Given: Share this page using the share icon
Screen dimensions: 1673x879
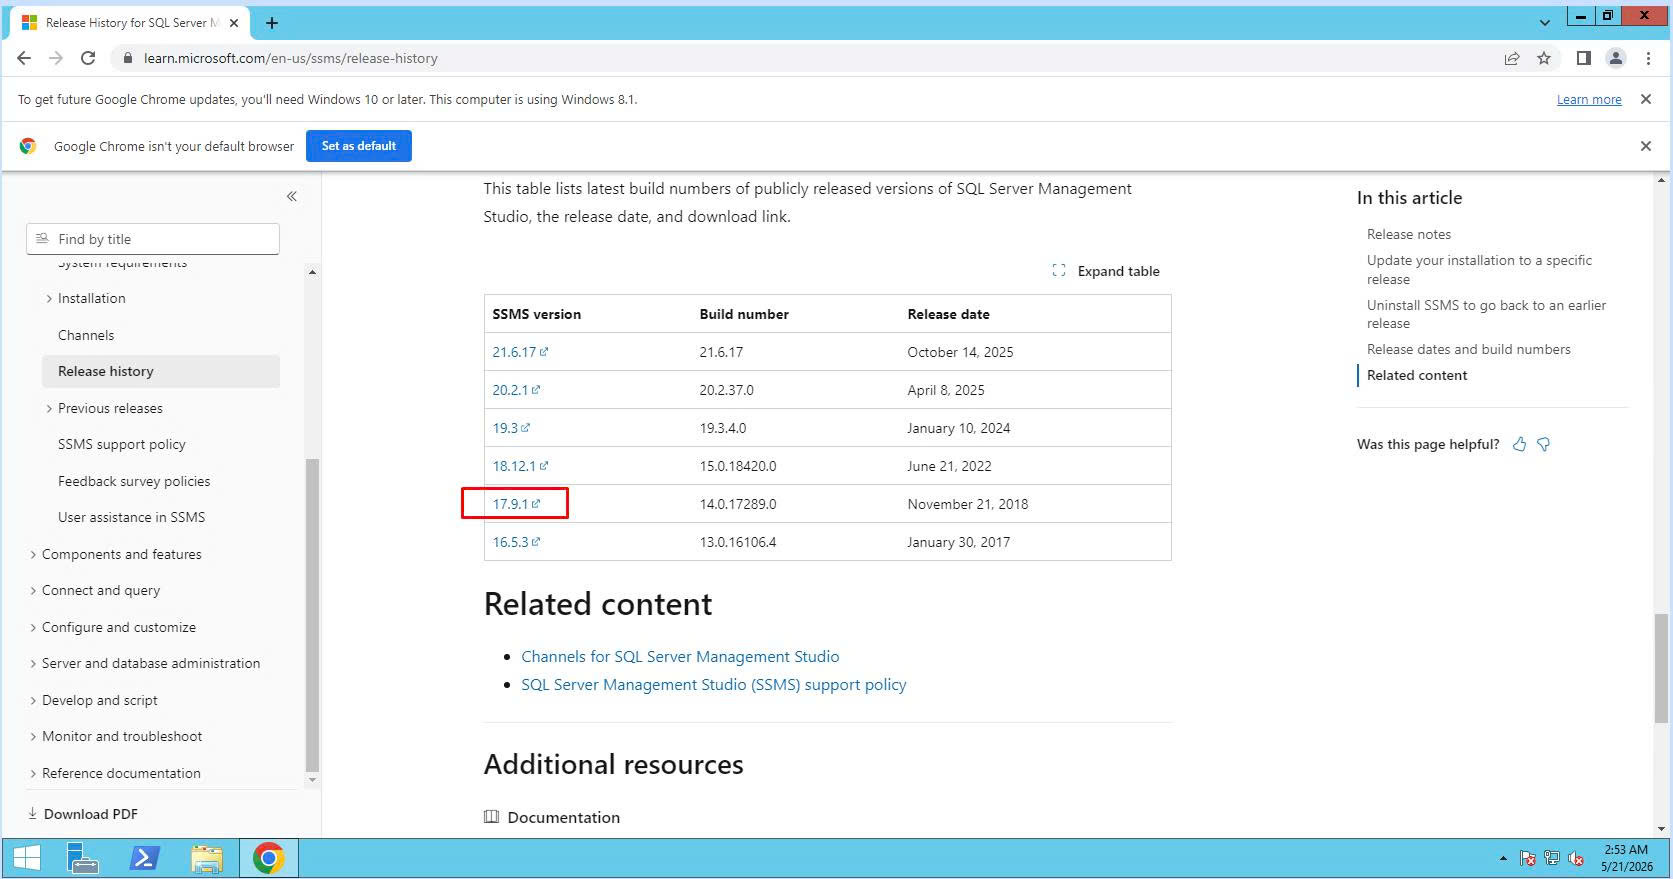Looking at the screenshot, I should click(1512, 58).
